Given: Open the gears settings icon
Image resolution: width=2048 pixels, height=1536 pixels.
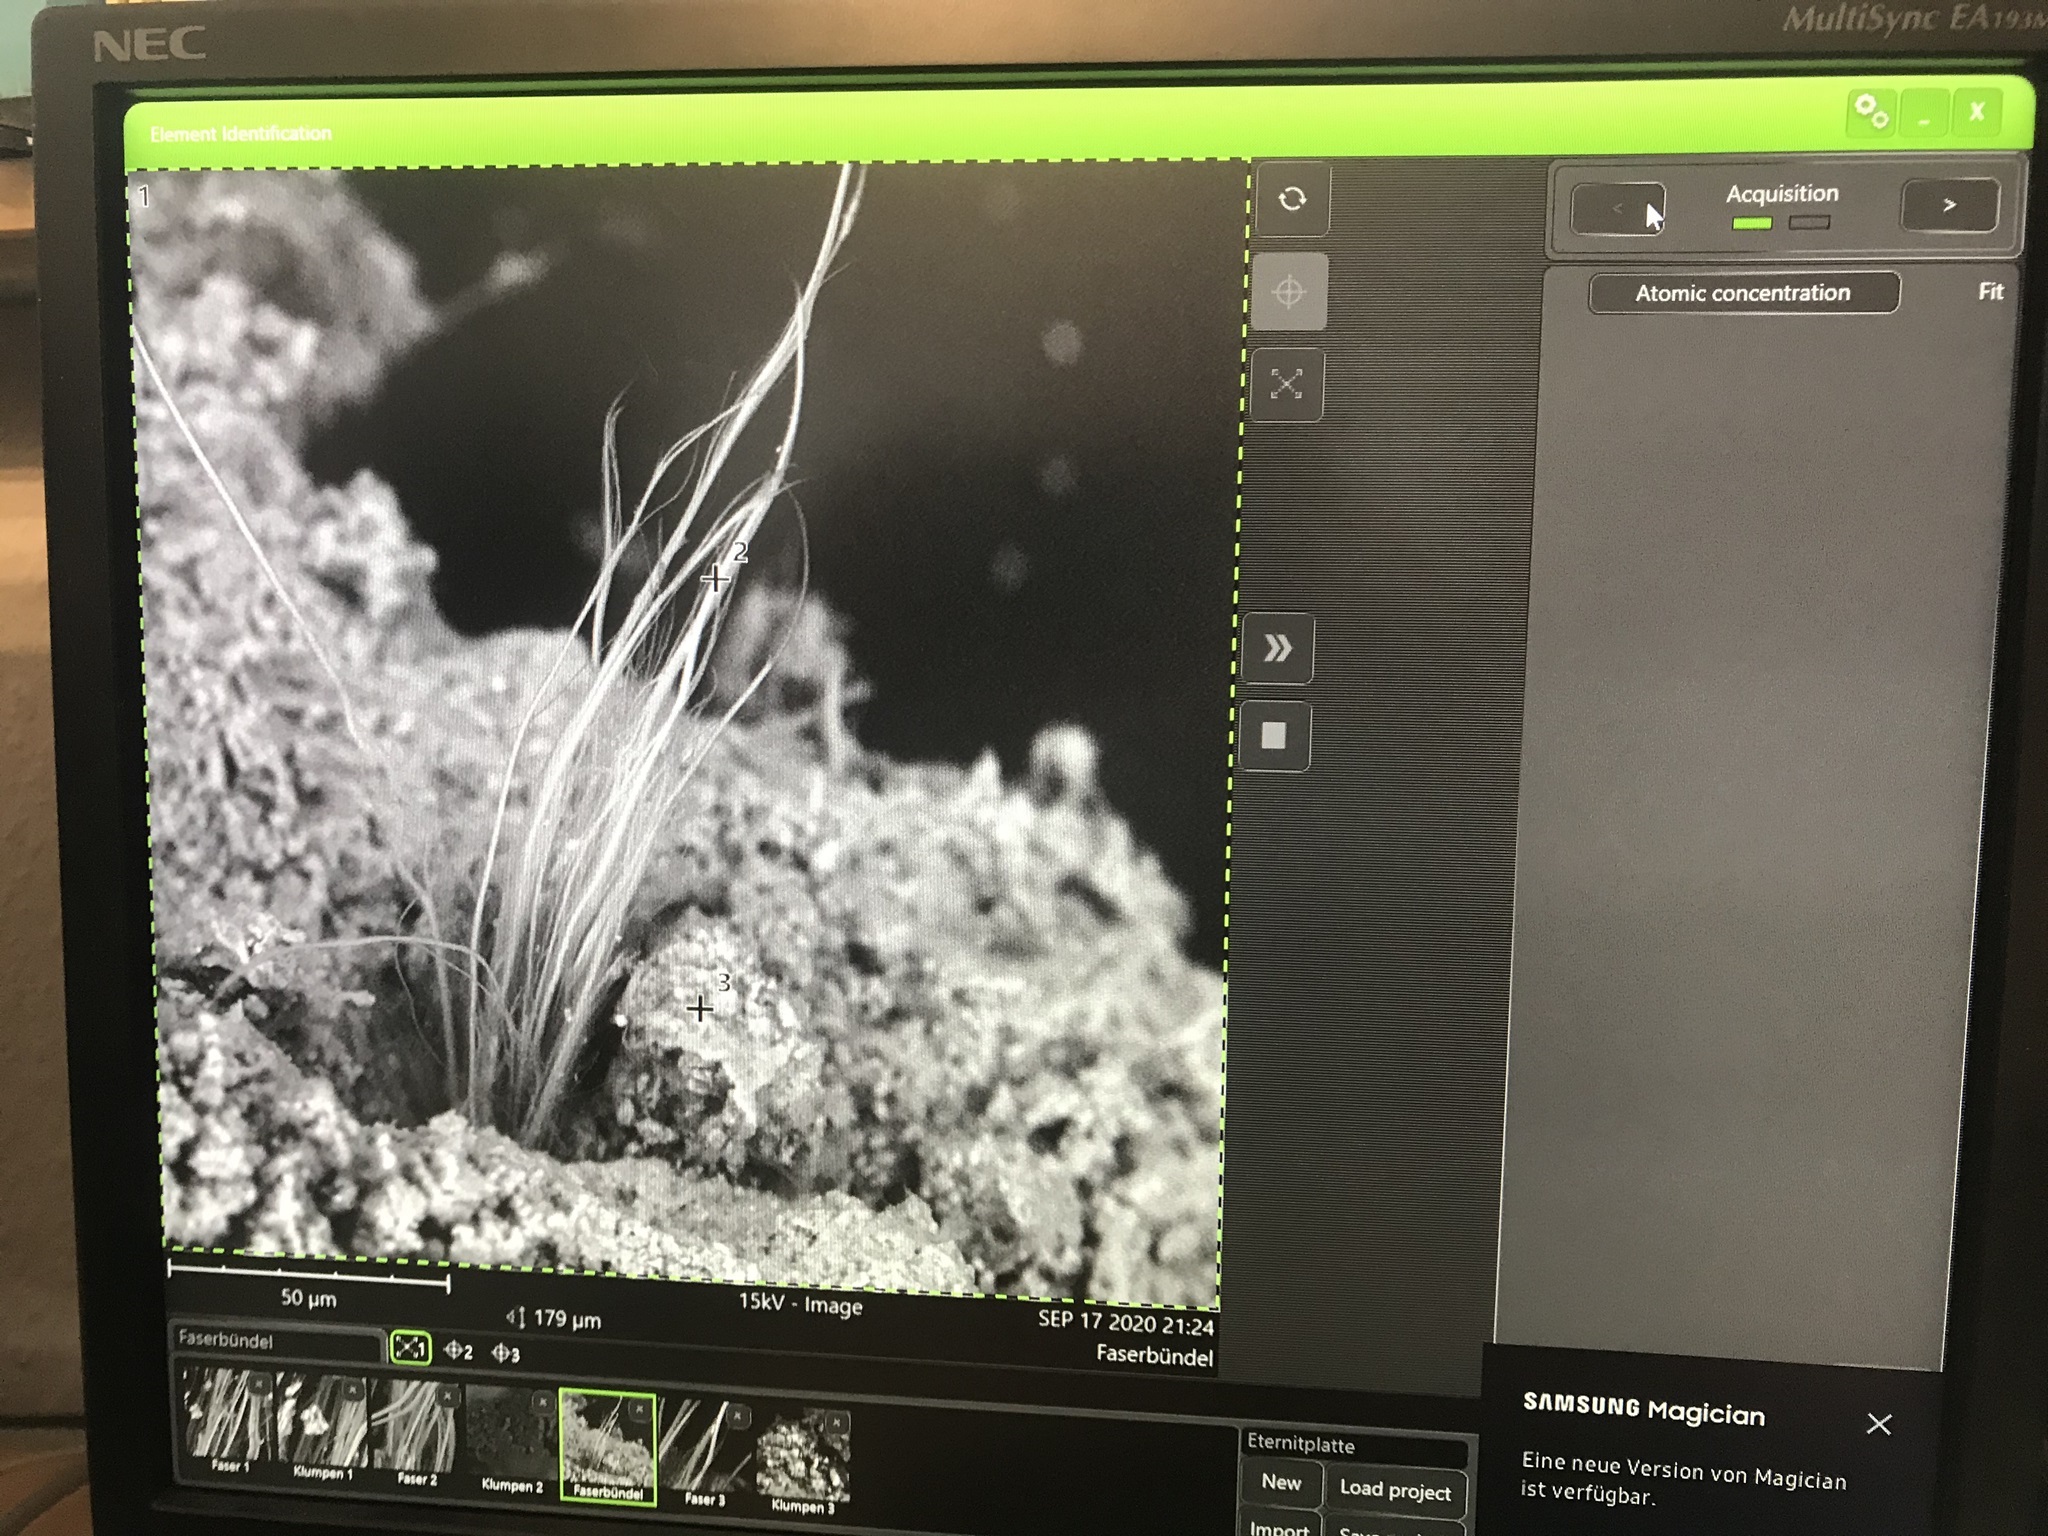Looking at the screenshot, I should tap(1871, 112).
